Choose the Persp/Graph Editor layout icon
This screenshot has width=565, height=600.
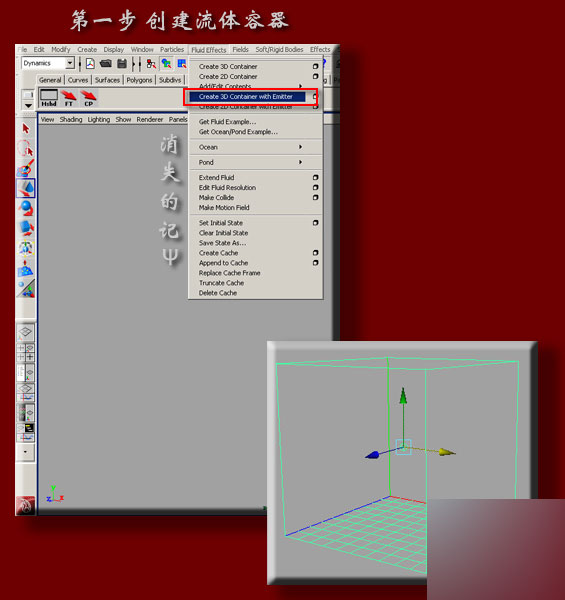[26, 392]
